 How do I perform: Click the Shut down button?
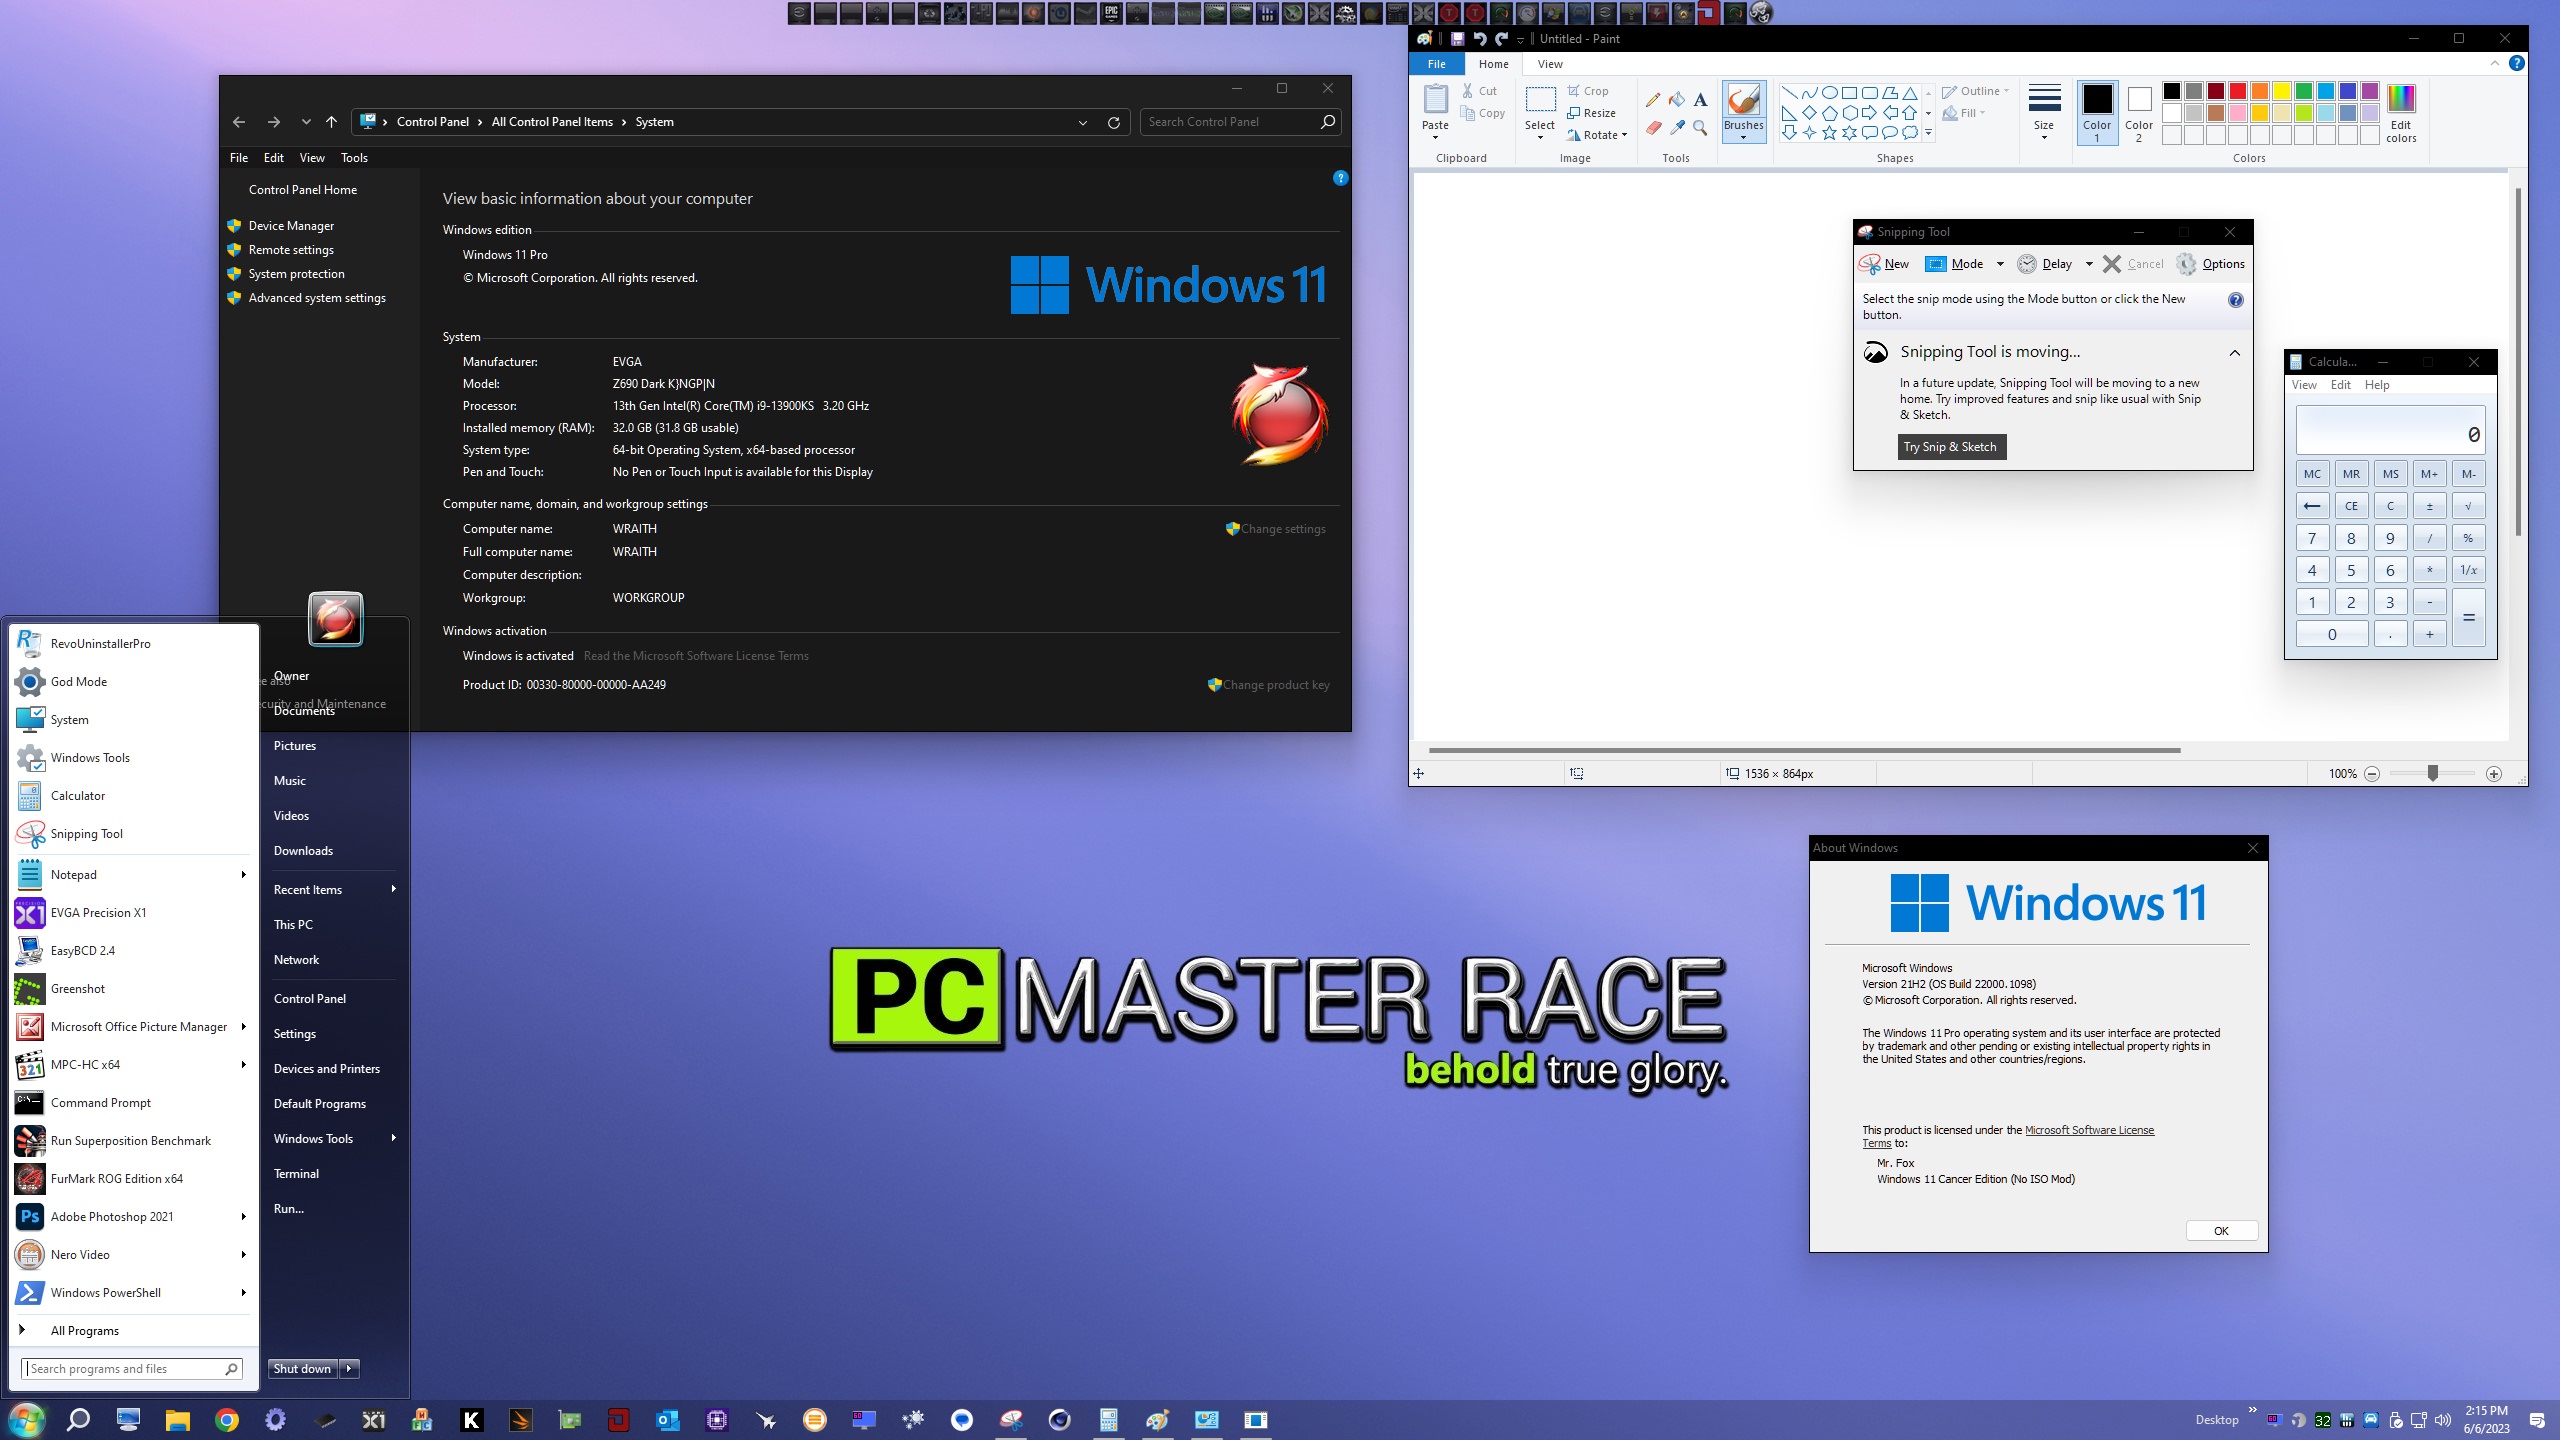(x=303, y=1369)
